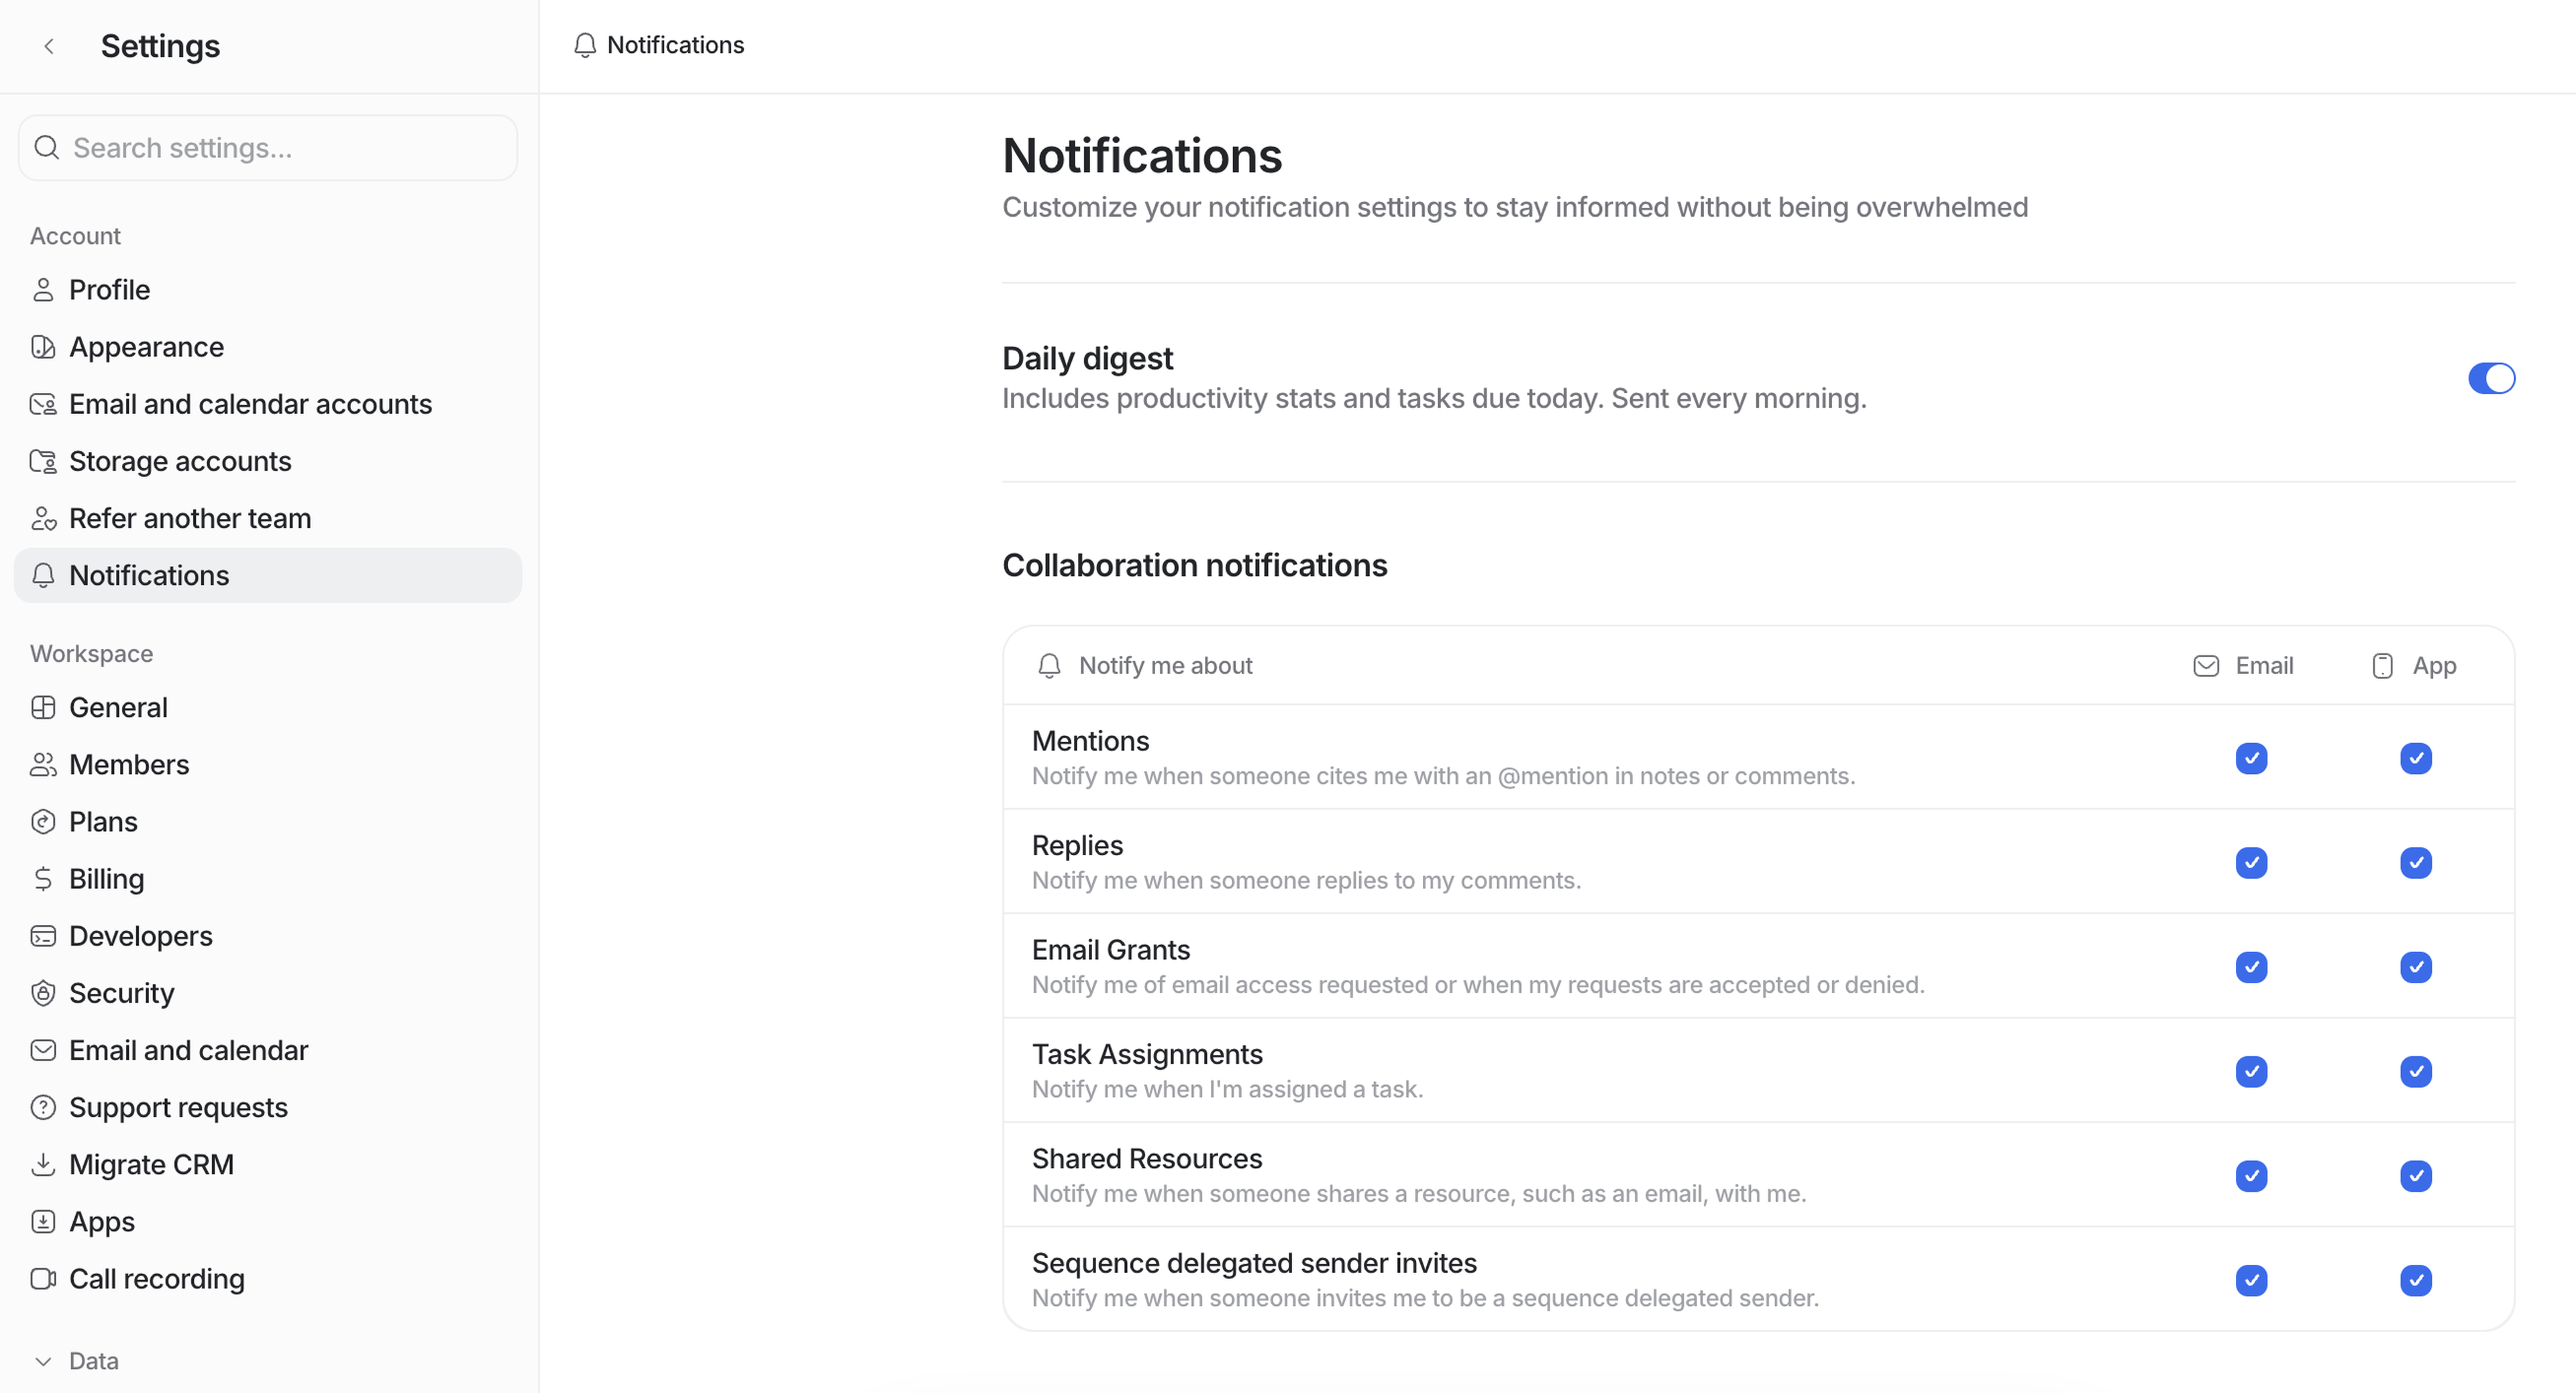
Task: Click the Call recording camera icon
Action: click(x=43, y=1279)
